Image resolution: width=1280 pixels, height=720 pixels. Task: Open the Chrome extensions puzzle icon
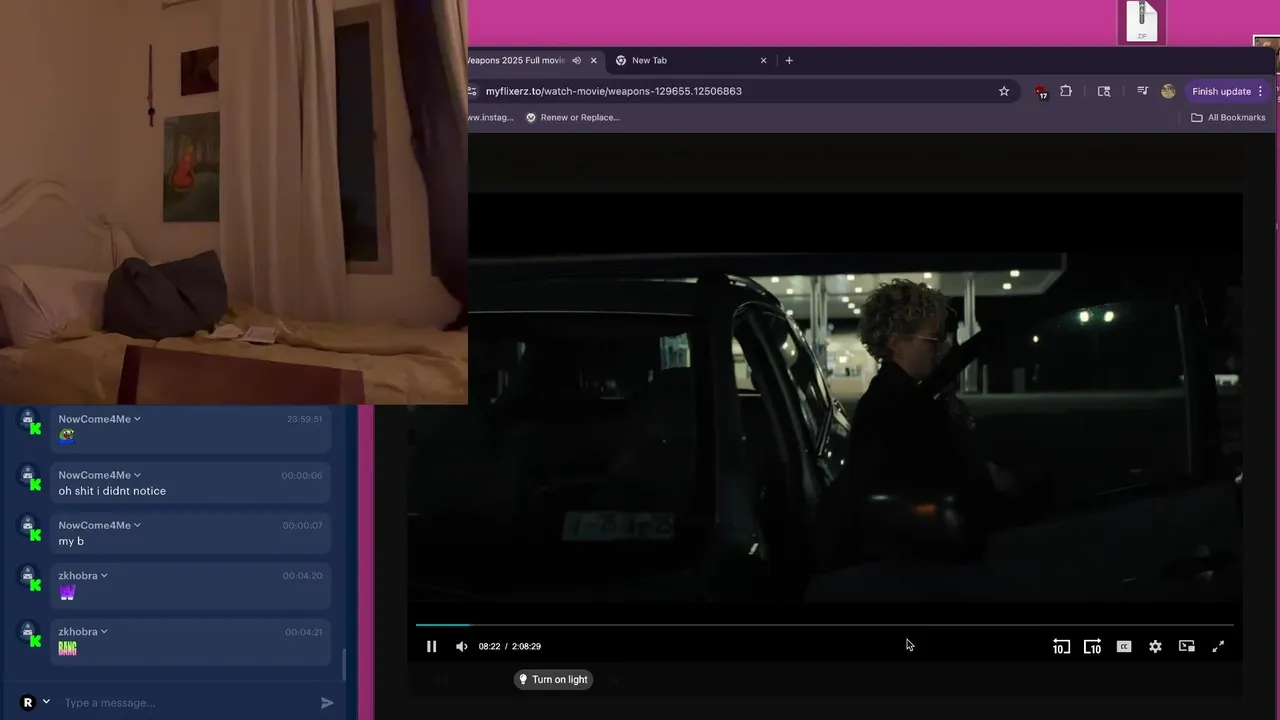click(x=1066, y=91)
